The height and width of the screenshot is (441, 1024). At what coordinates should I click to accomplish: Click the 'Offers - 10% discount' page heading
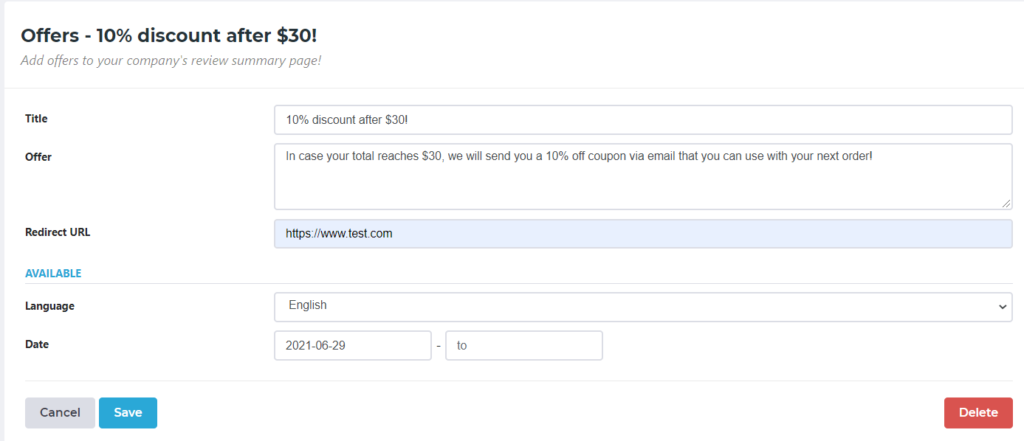[175, 36]
